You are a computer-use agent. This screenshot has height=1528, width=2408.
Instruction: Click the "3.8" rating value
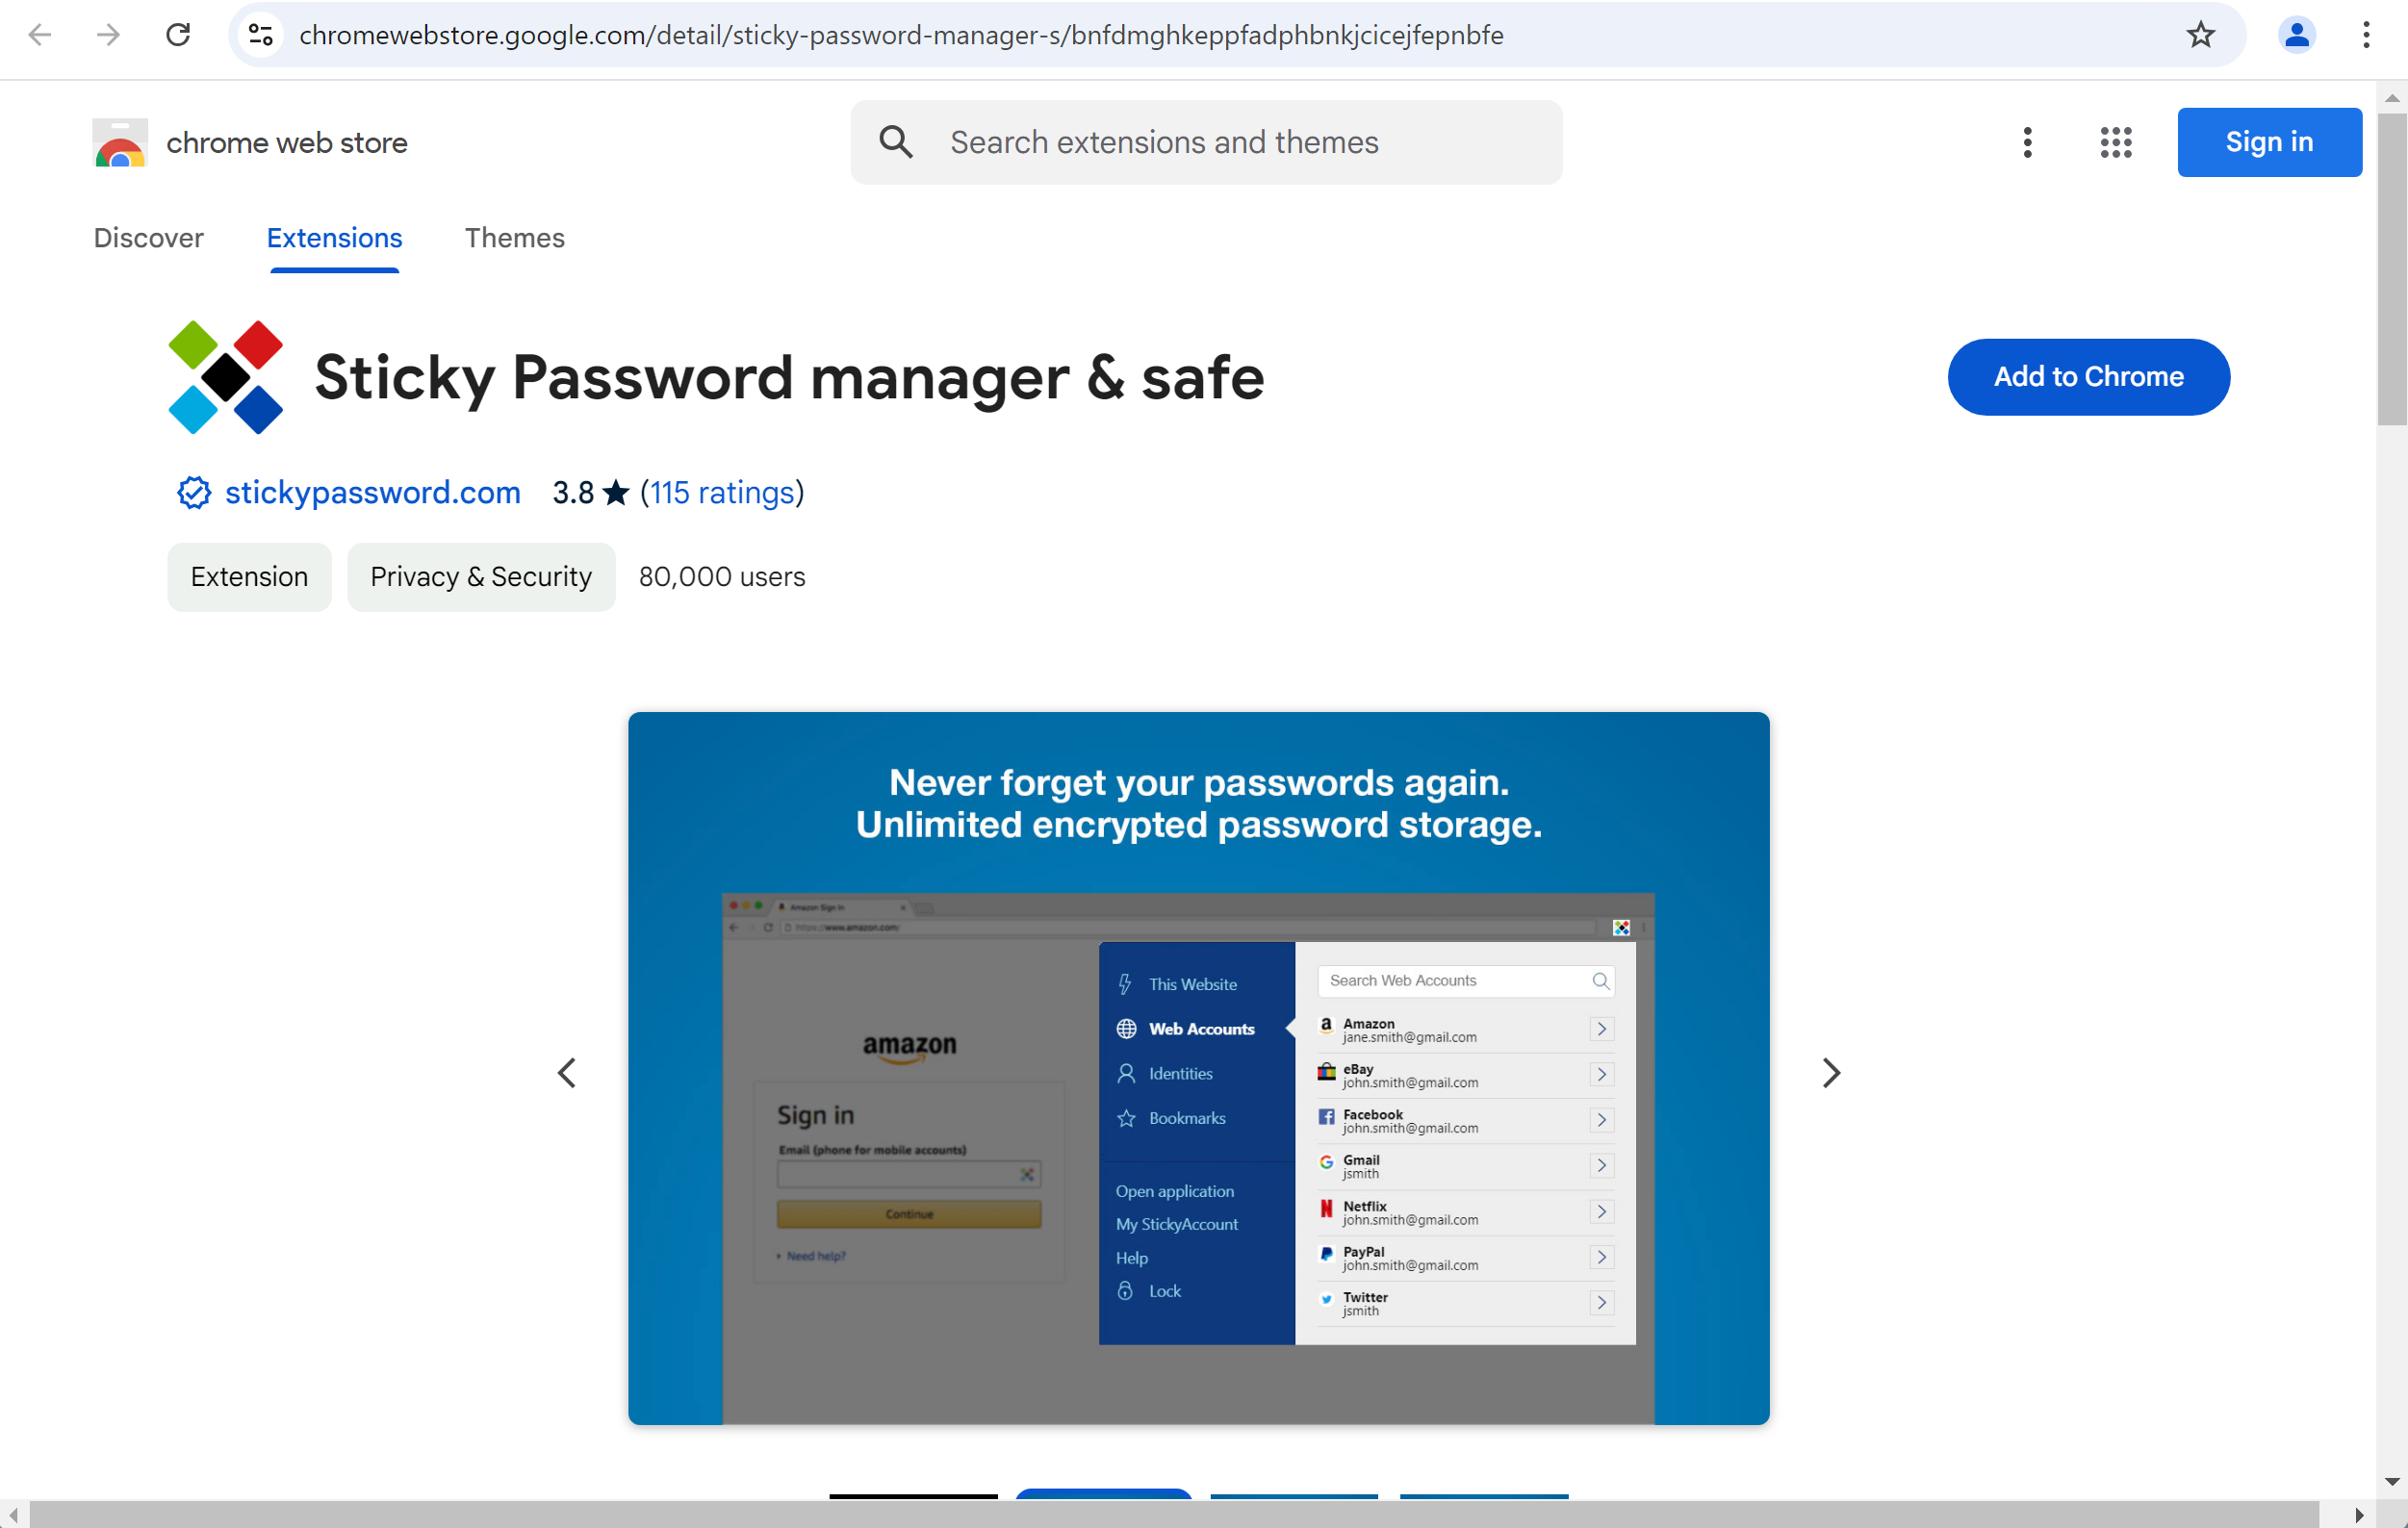573,492
